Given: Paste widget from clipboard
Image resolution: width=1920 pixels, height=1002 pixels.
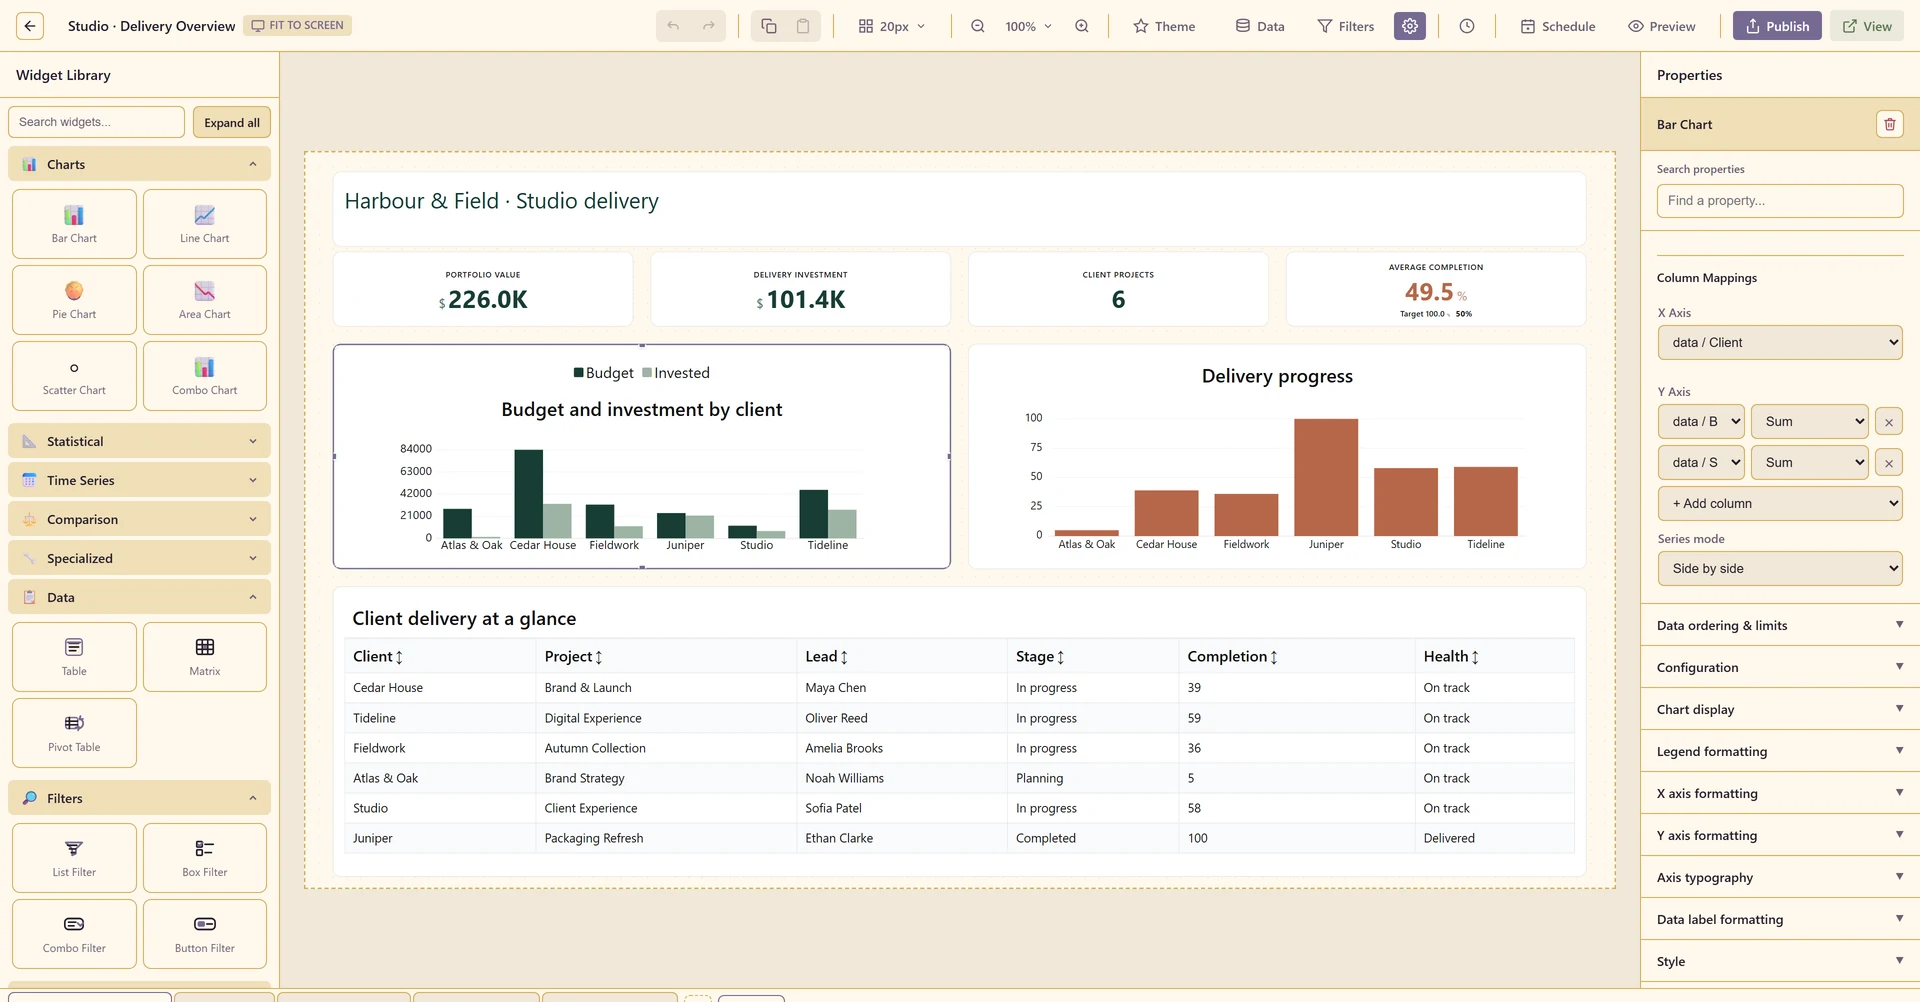Looking at the screenshot, I should pos(803,26).
